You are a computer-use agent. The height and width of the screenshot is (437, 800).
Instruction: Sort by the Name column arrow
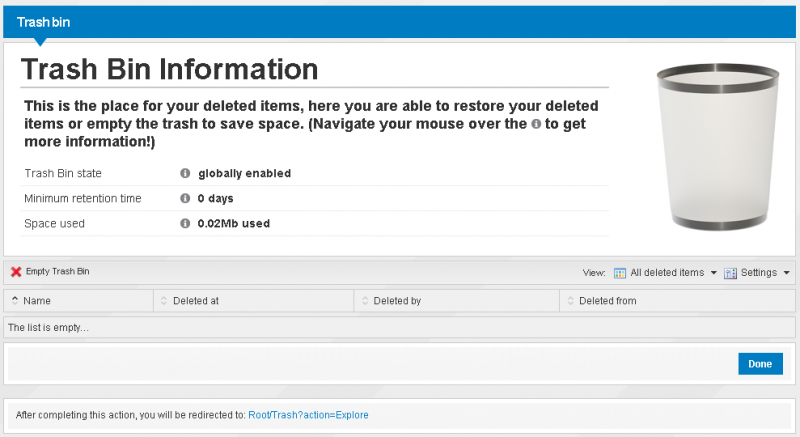(15, 301)
